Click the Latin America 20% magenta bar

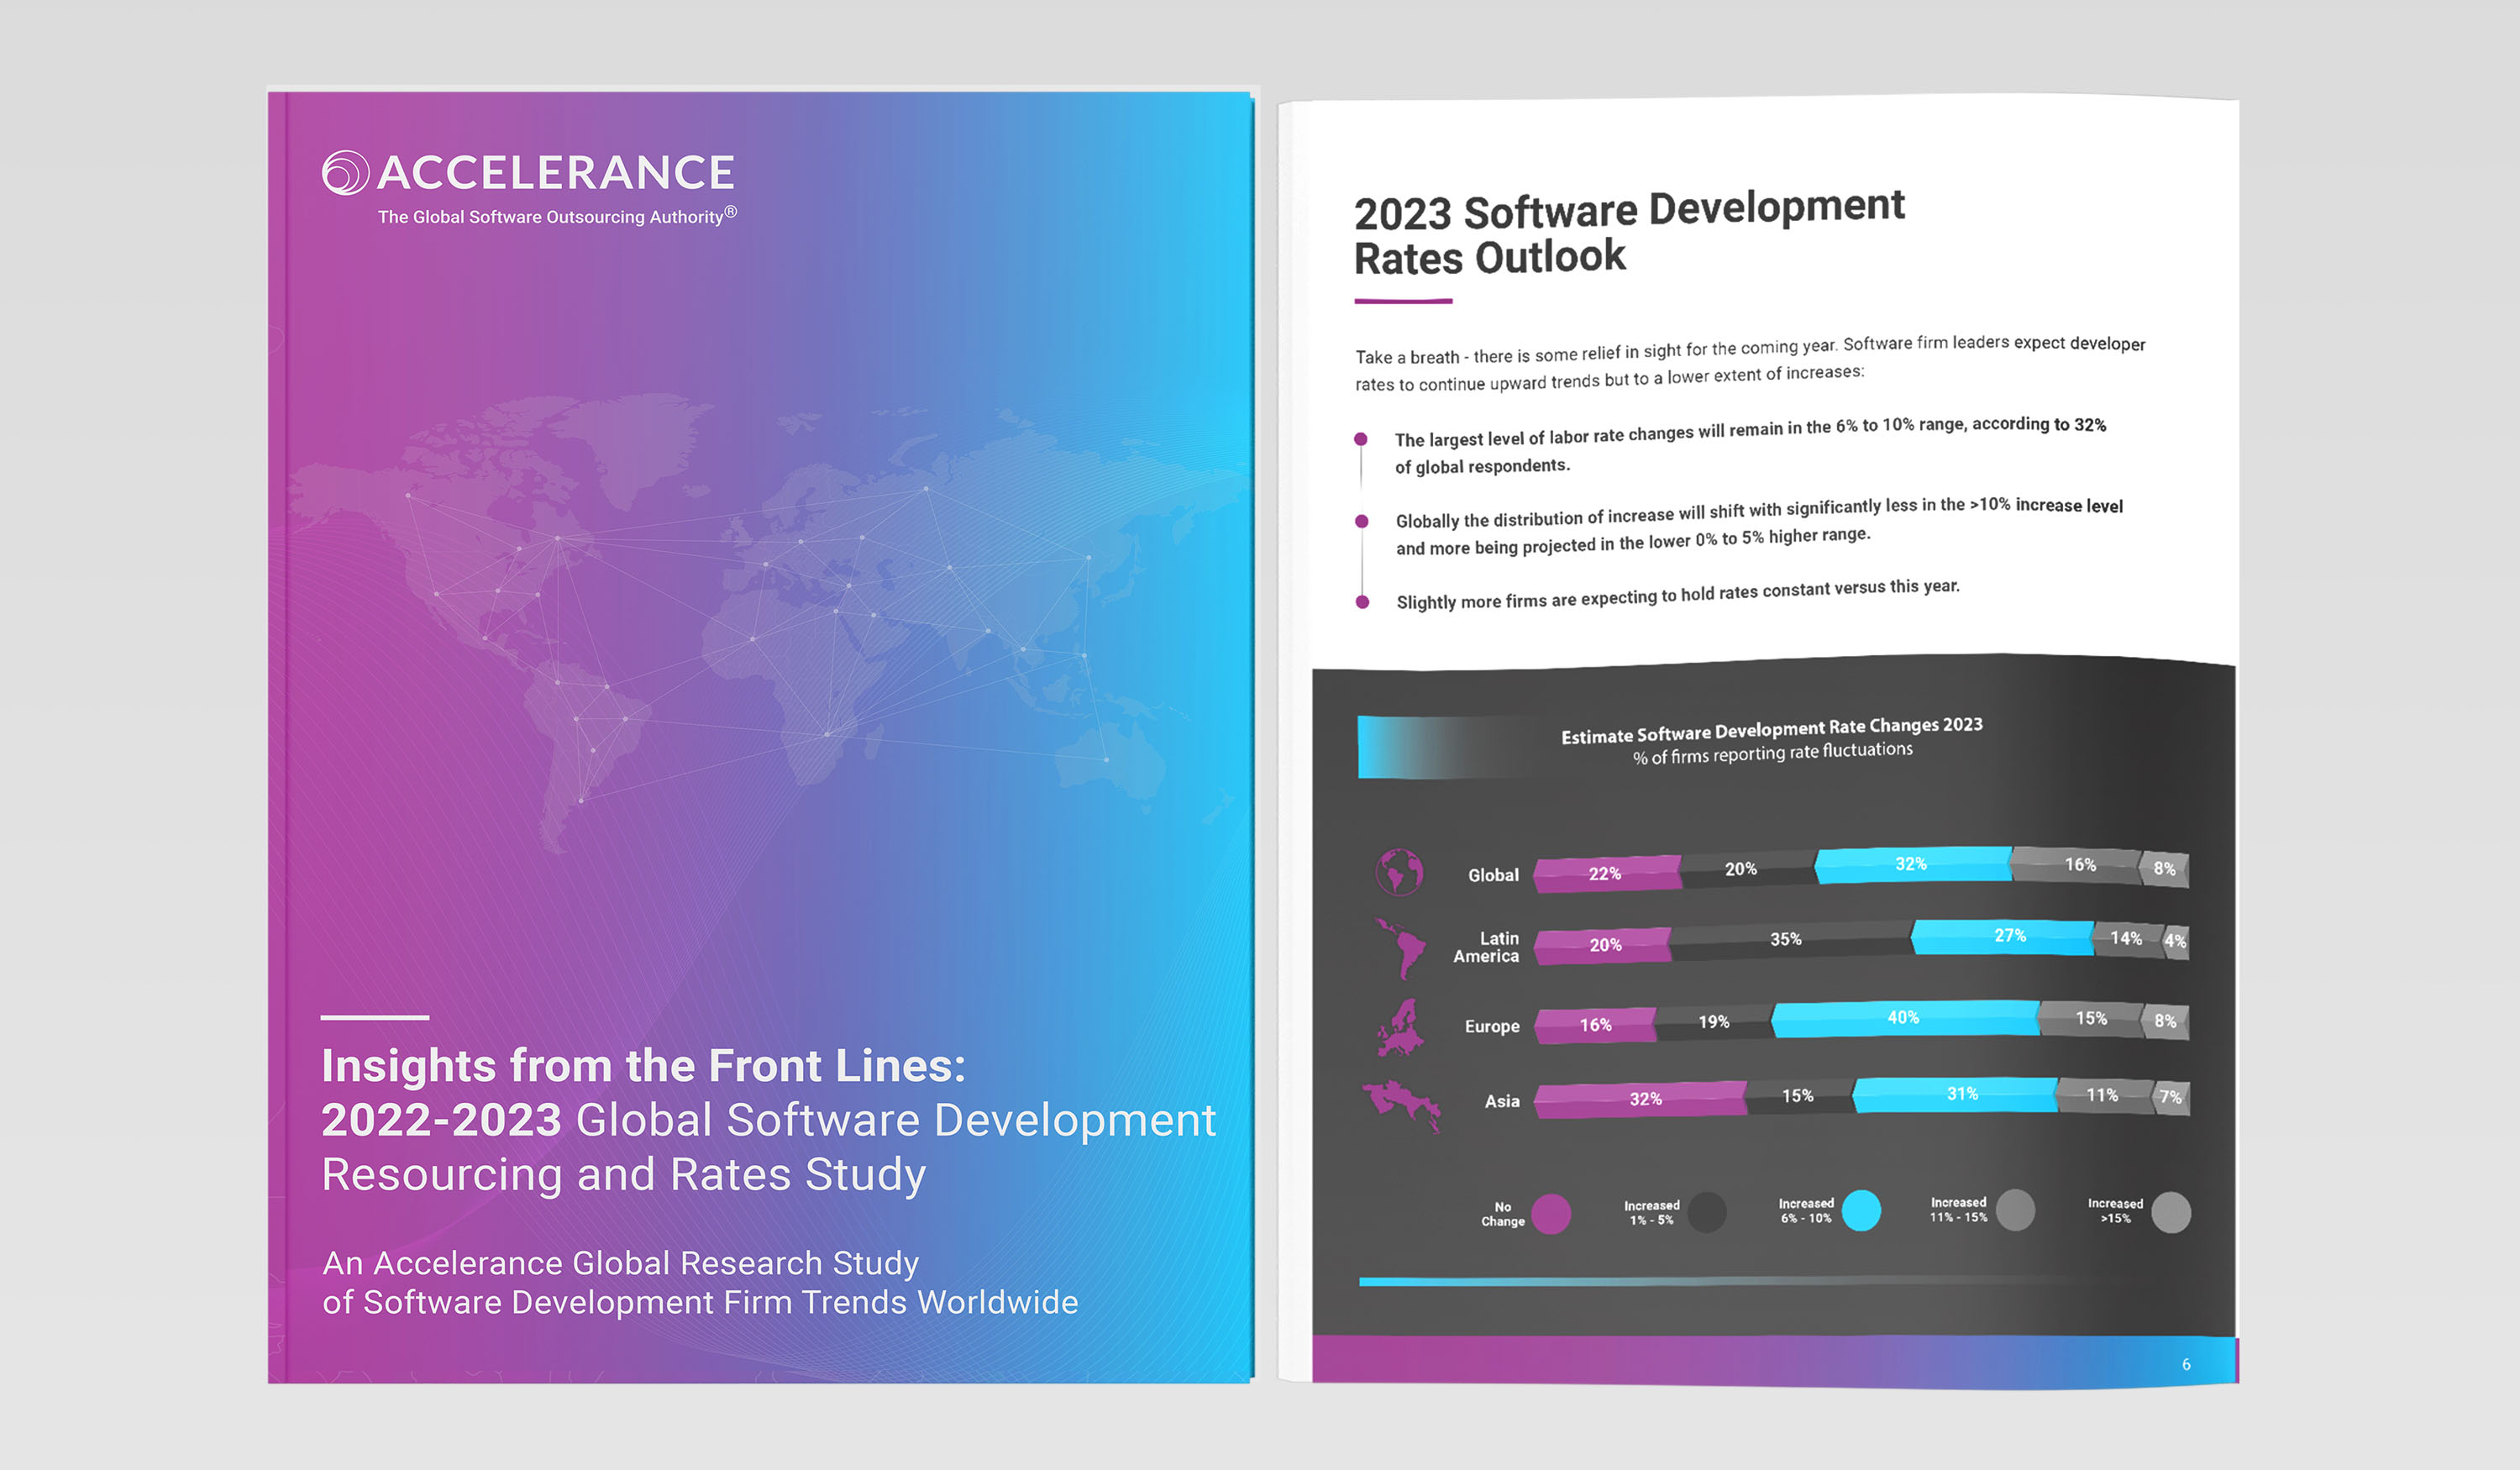point(1602,945)
